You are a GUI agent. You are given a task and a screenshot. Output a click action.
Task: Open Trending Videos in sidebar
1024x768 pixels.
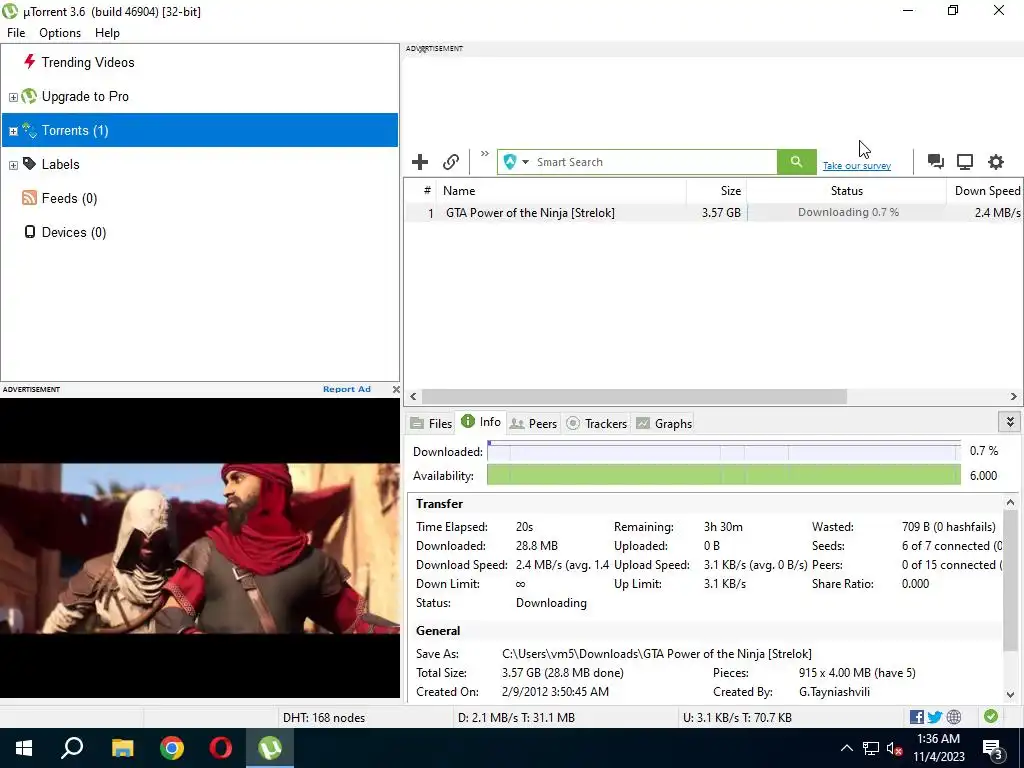coord(88,62)
